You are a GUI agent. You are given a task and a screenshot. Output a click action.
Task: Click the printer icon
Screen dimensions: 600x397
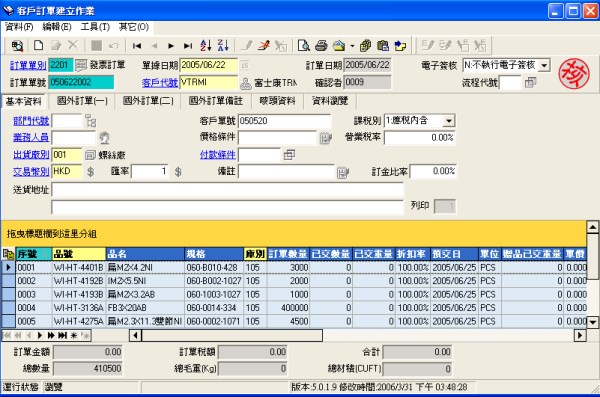click(x=321, y=46)
